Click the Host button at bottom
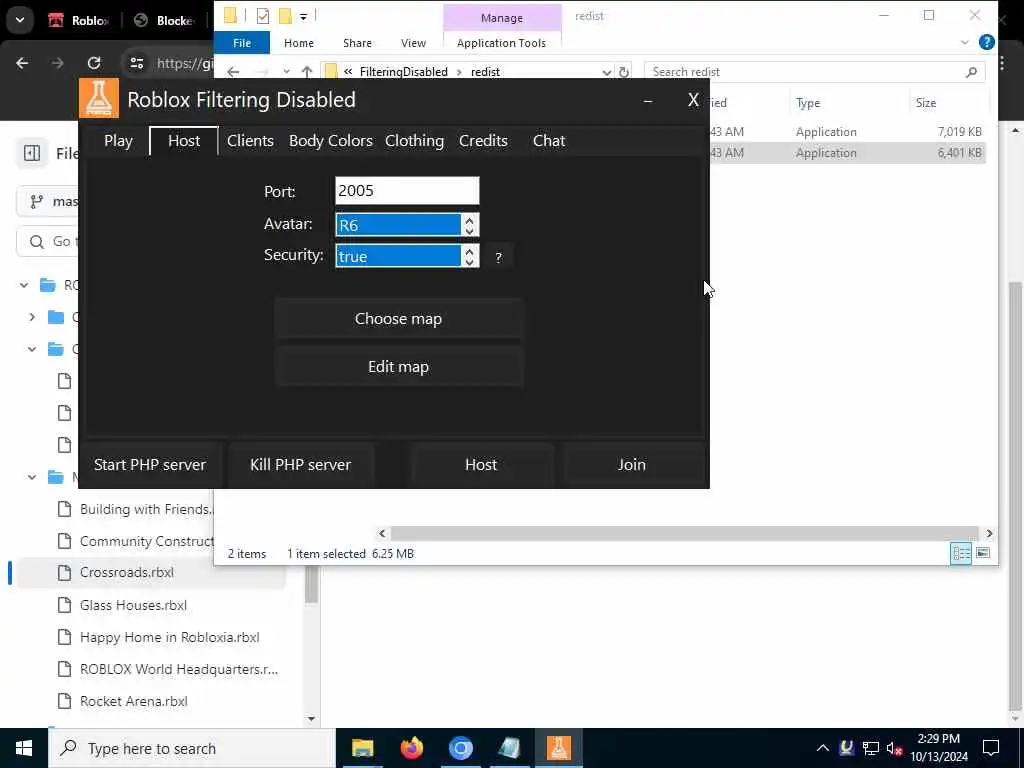Screen dimensions: 1024x768 pyautogui.click(x=481, y=465)
